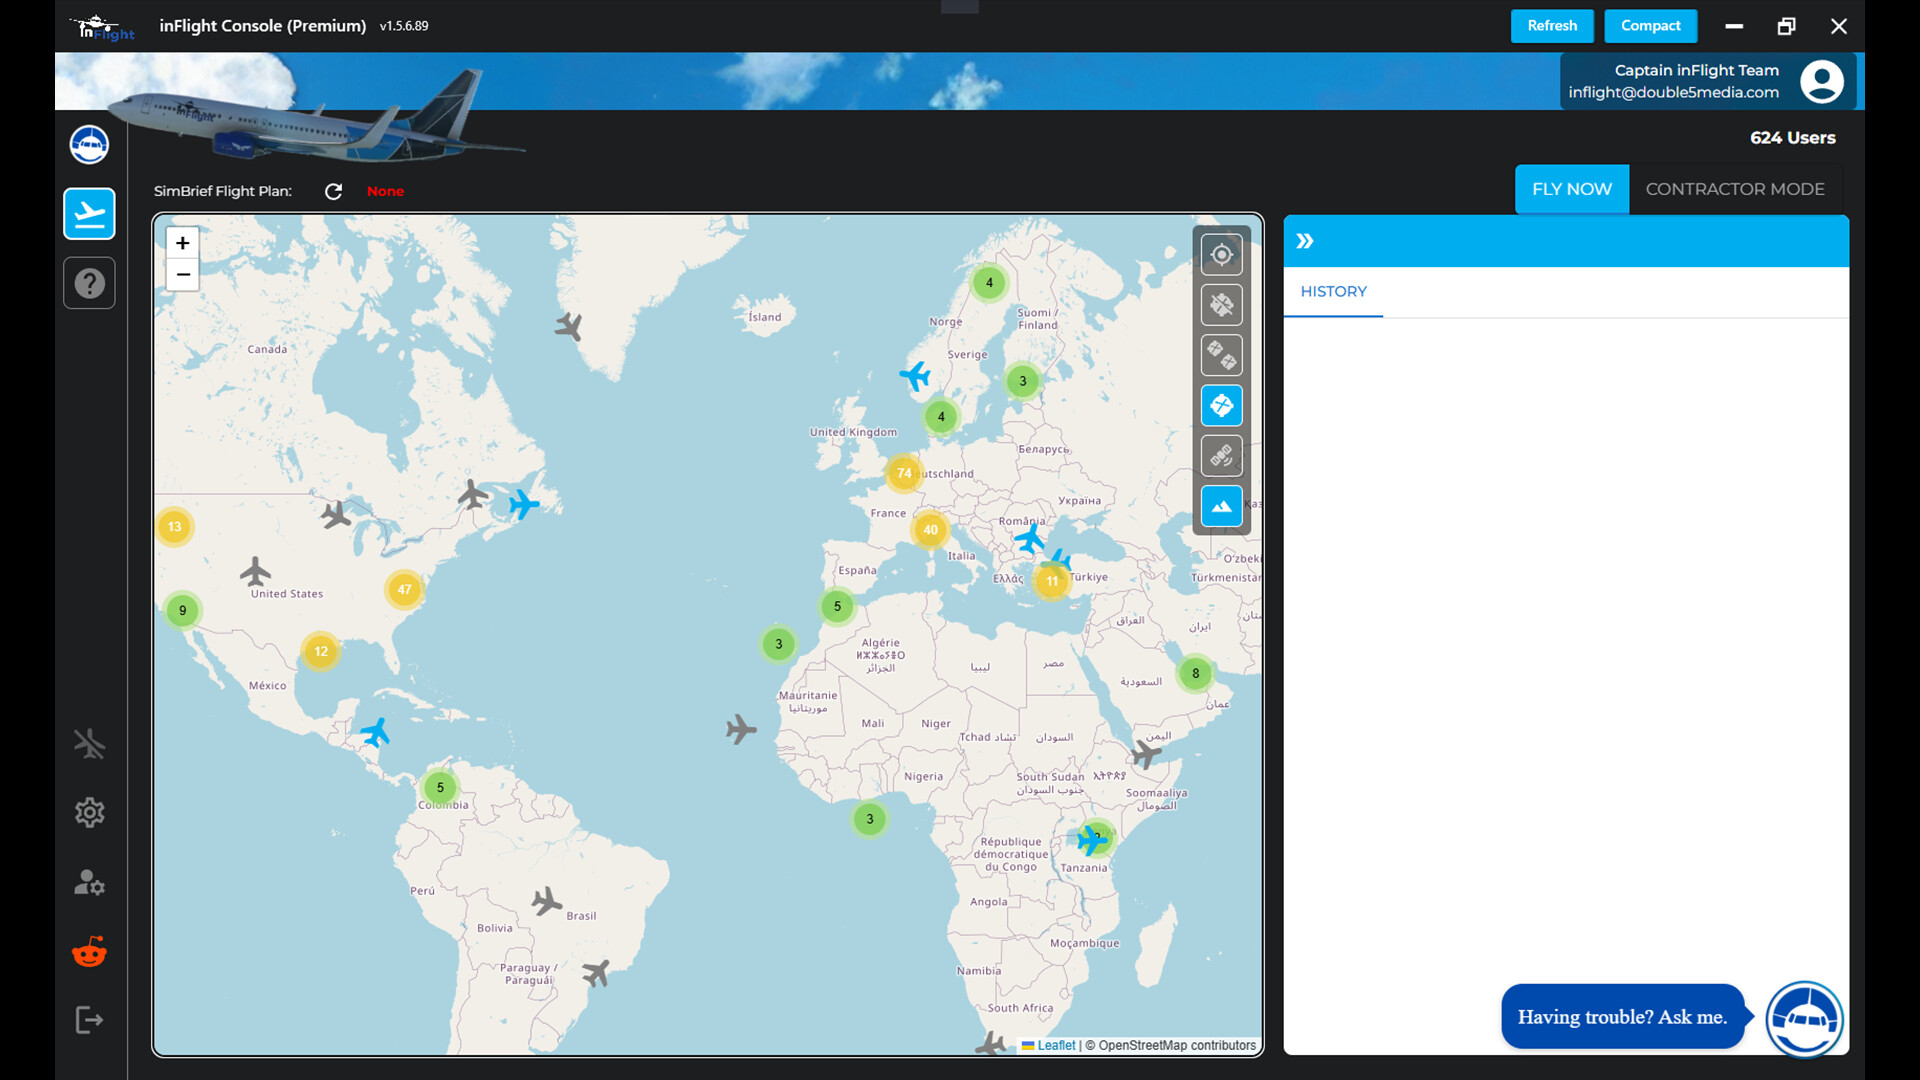Click the inFlight logo at sidebar top
The height and width of the screenshot is (1080, 1920).
(89, 143)
